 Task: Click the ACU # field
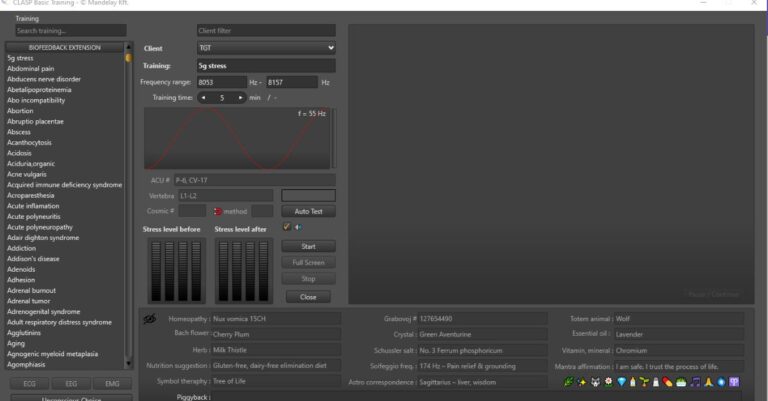point(255,180)
